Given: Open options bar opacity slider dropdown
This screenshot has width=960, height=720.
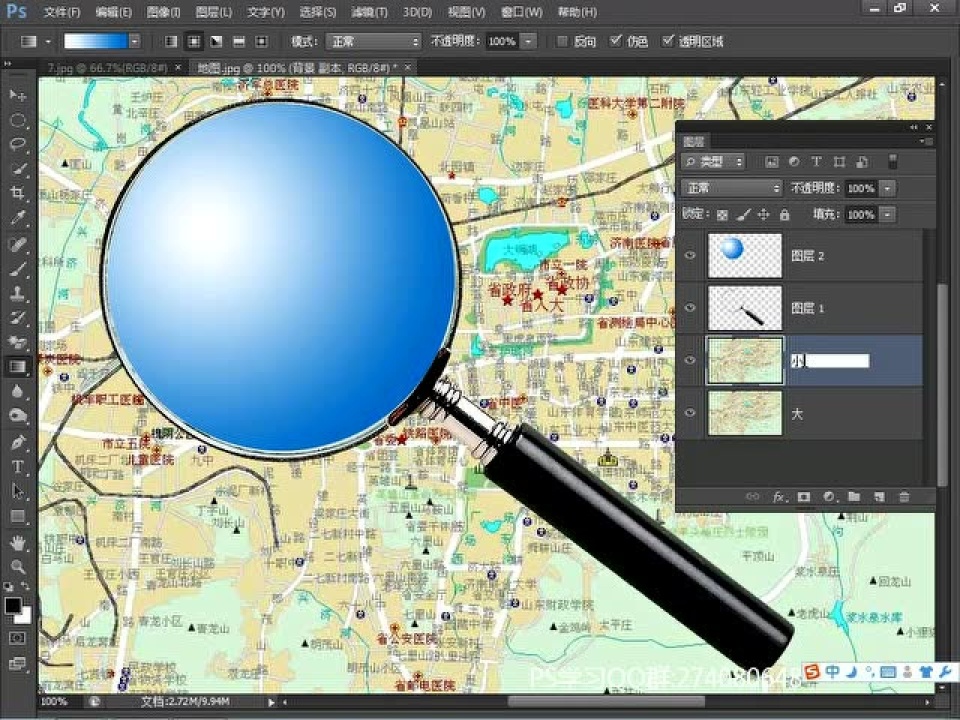Looking at the screenshot, I should pos(528,42).
